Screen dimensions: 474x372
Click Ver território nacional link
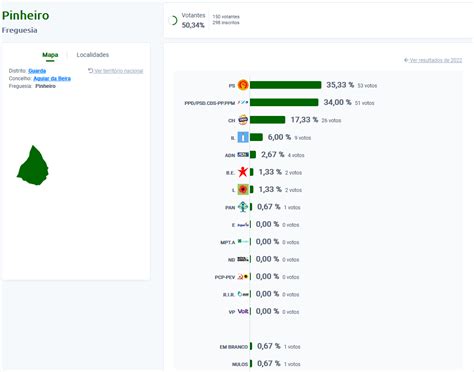116,71
